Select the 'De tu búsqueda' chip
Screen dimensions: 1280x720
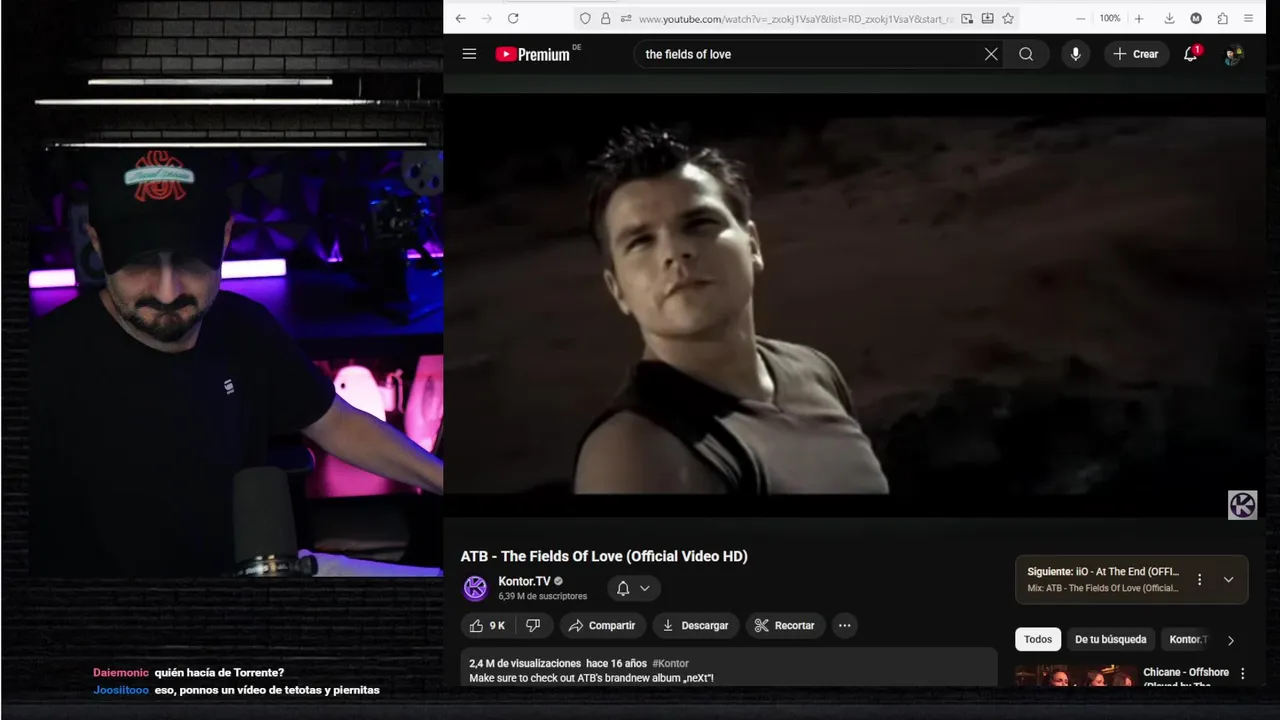tap(1110, 639)
